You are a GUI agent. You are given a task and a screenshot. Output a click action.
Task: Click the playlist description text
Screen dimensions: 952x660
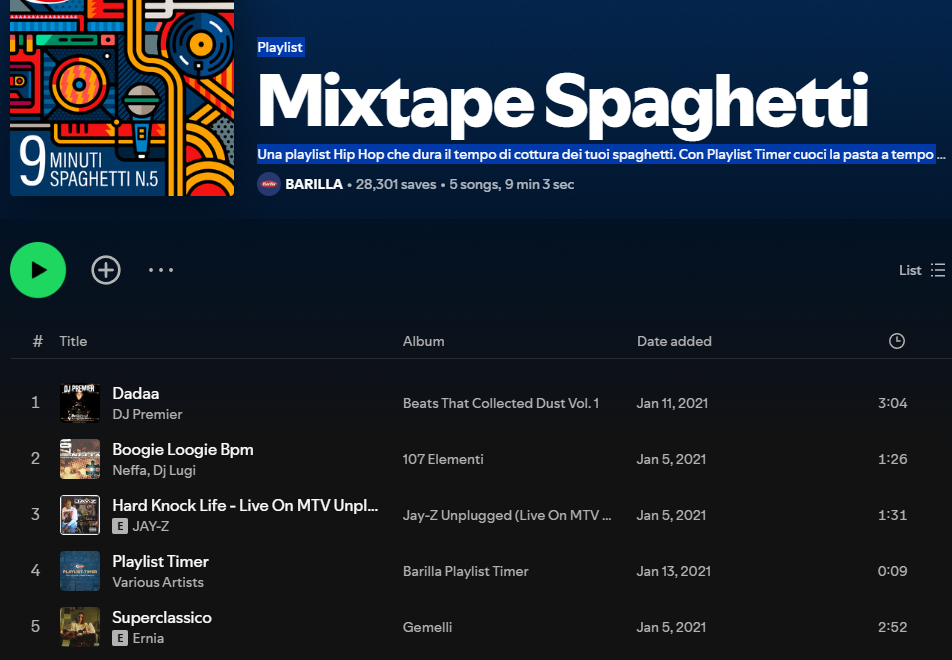point(601,154)
